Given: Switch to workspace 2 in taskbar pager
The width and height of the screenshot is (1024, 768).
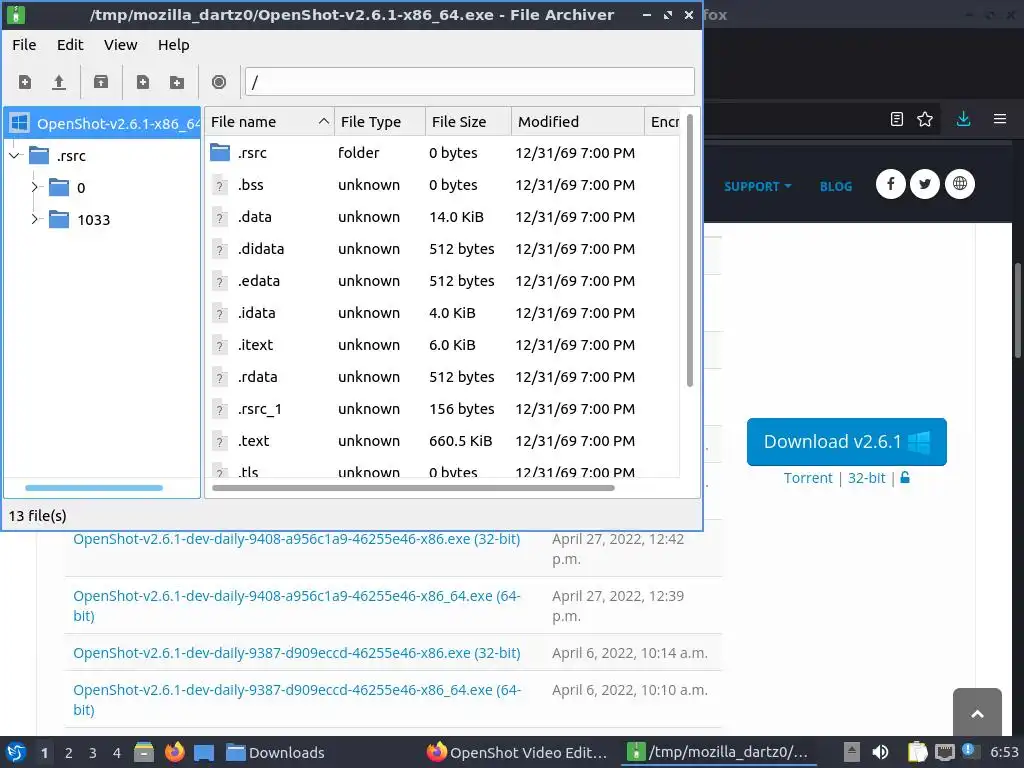Looking at the screenshot, I should coord(69,752).
